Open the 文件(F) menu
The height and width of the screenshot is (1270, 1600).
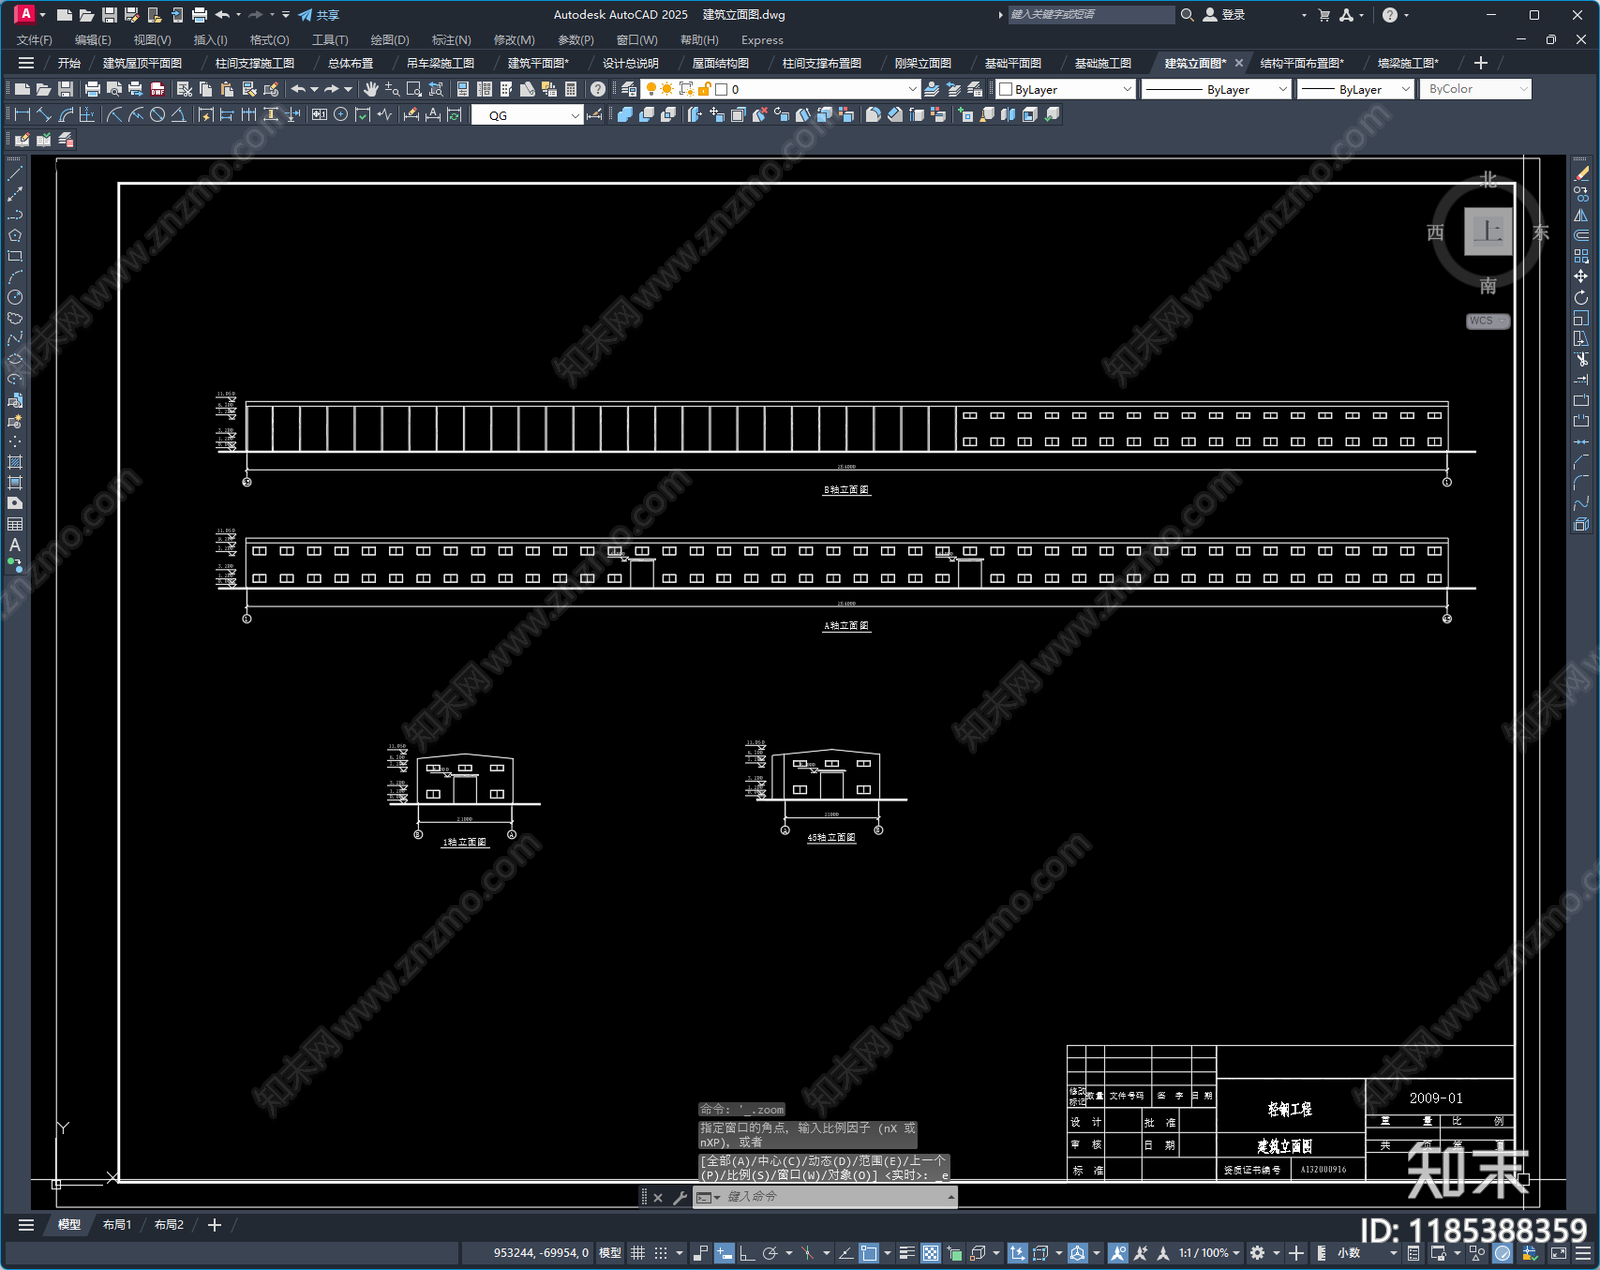[x=34, y=40]
